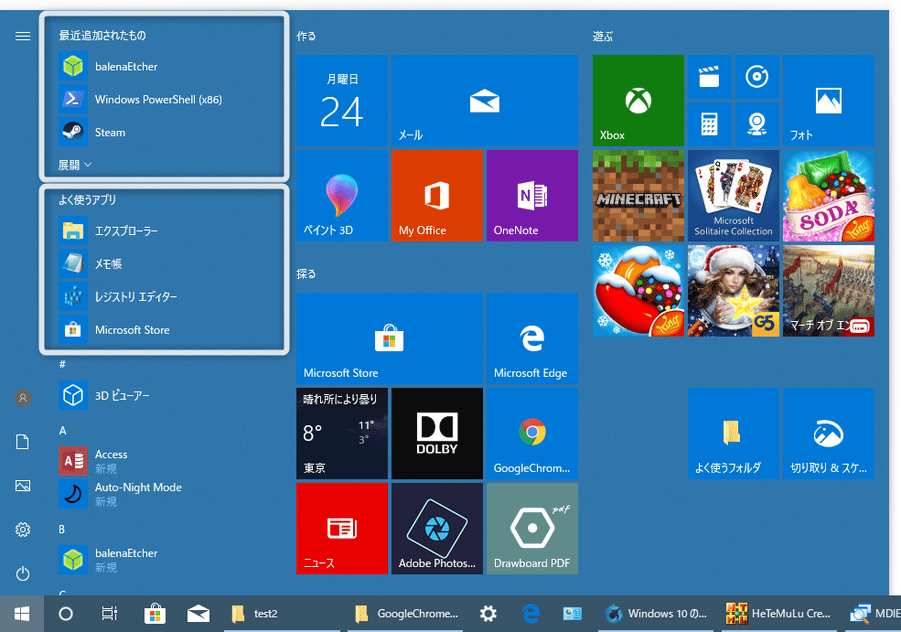Open Microsoft Store in most used list
901x632 pixels.
[165, 330]
